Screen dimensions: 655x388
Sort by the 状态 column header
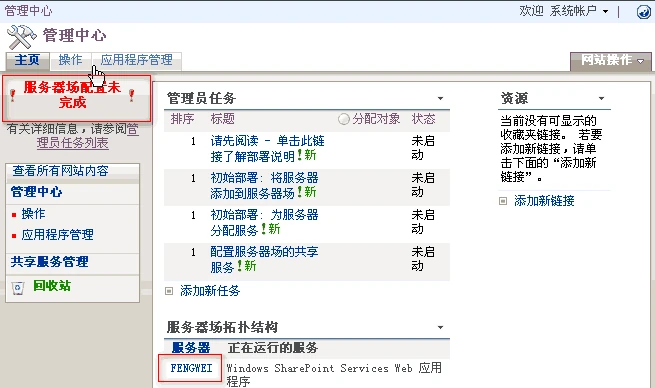tap(424, 119)
